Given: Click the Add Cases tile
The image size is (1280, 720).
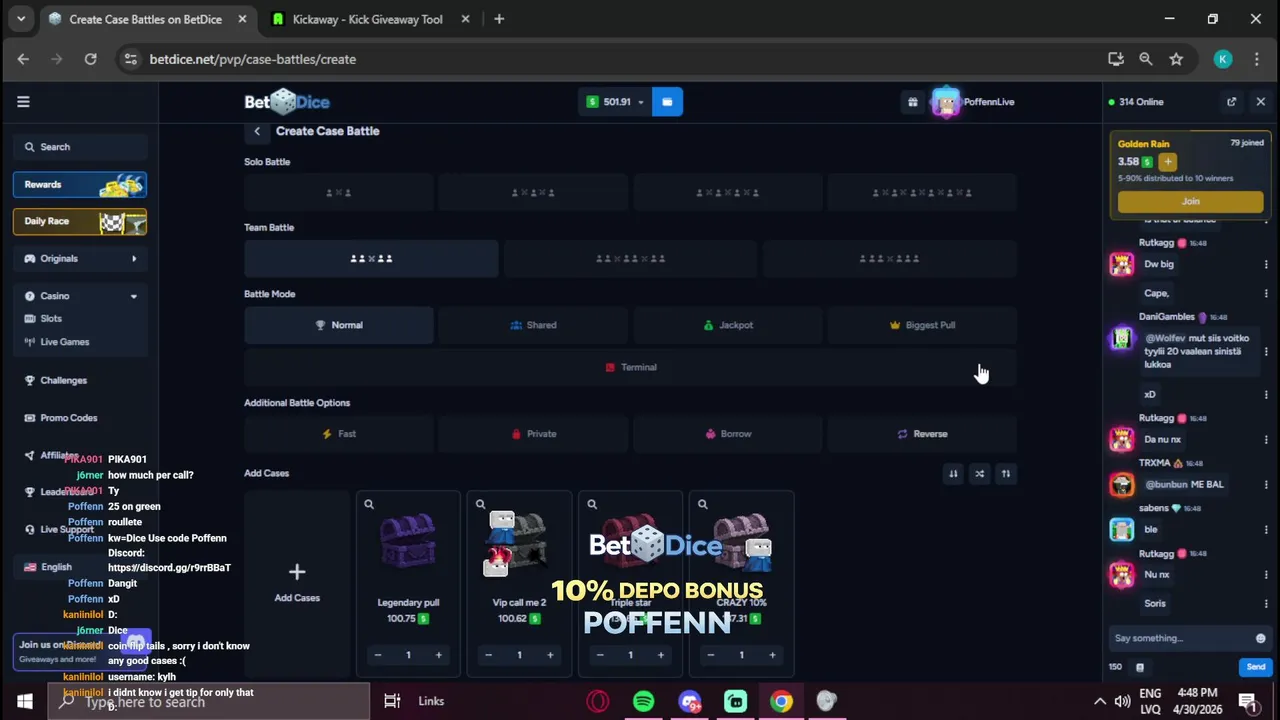Looking at the screenshot, I should 297,583.
